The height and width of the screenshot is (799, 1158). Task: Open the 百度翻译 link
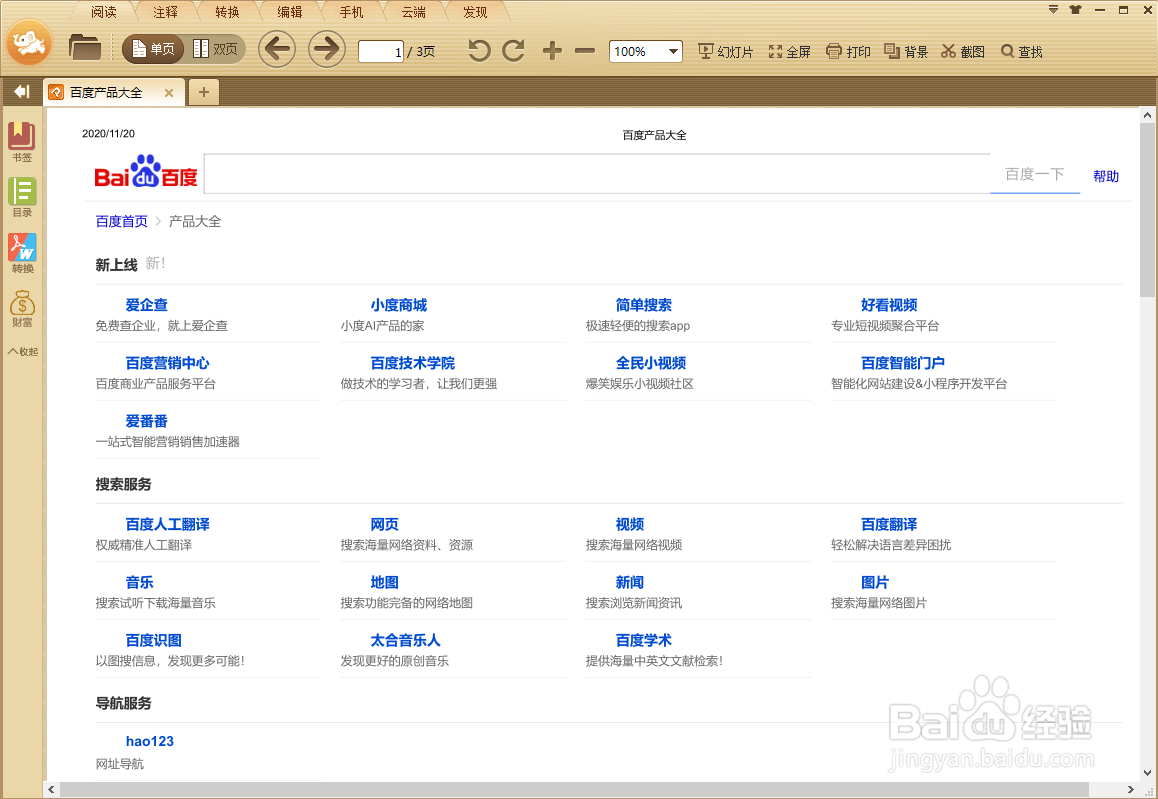889,524
